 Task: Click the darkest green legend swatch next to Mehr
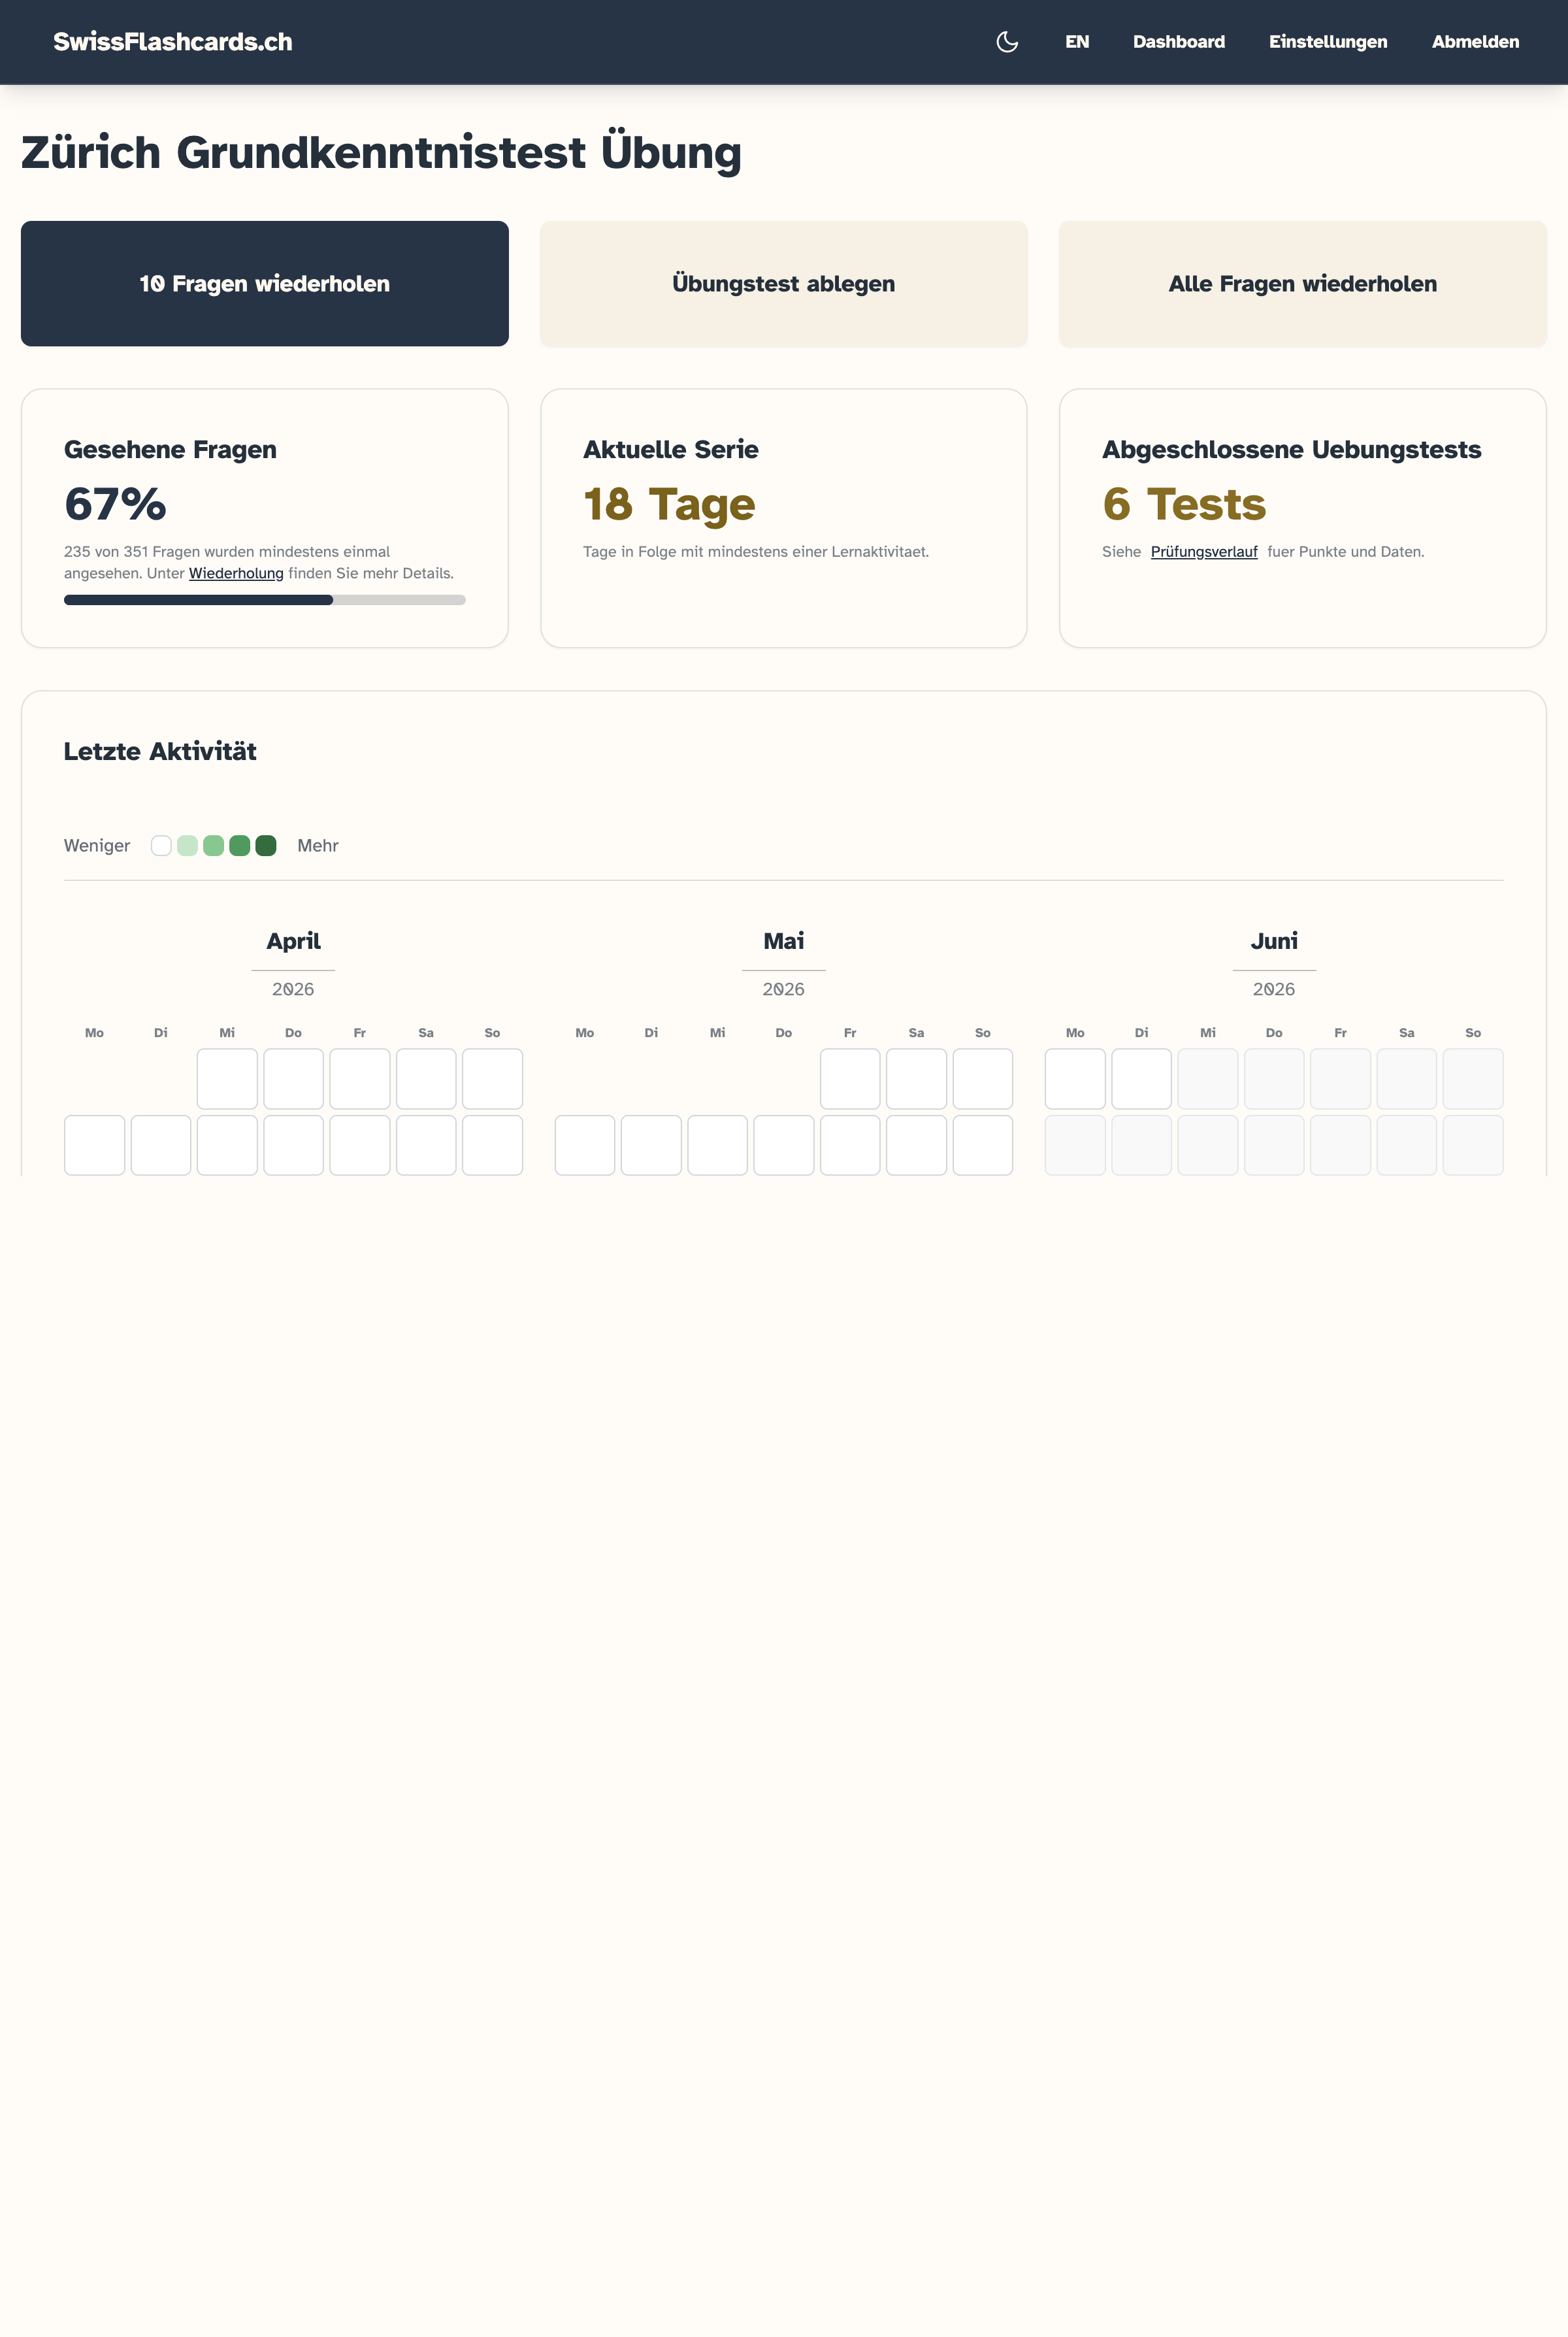266,846
